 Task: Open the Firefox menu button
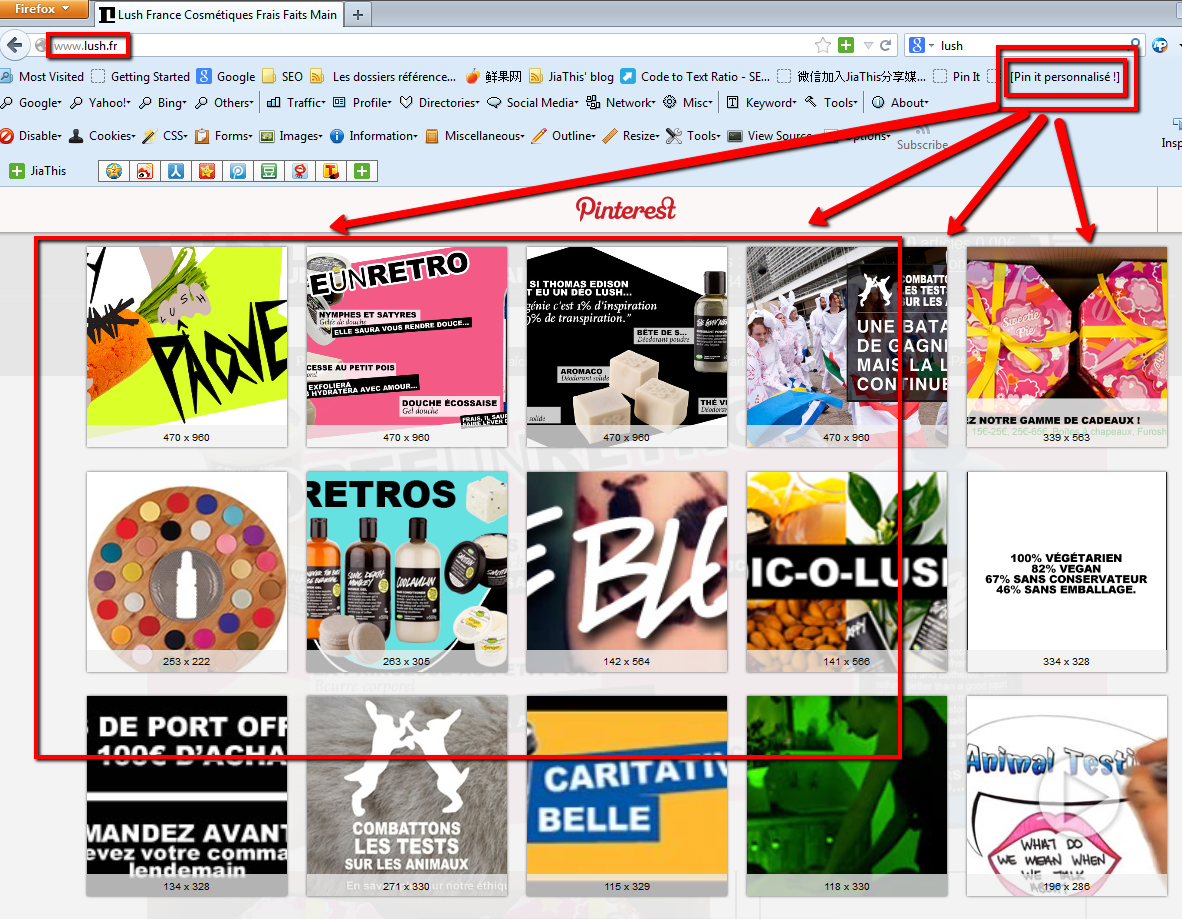click(44, 10)
